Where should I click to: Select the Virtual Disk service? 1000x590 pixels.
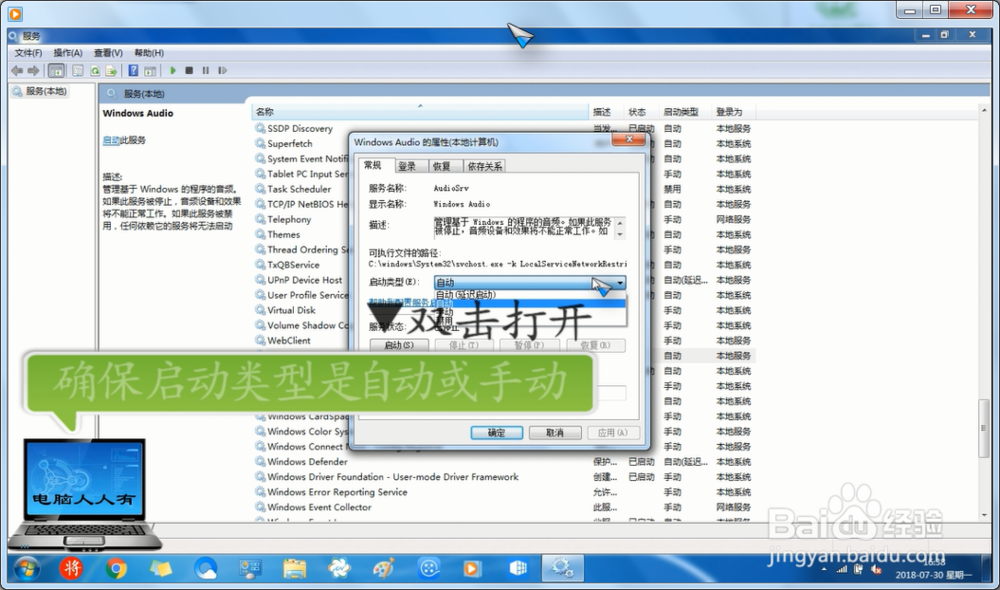[x=291, y=310]
